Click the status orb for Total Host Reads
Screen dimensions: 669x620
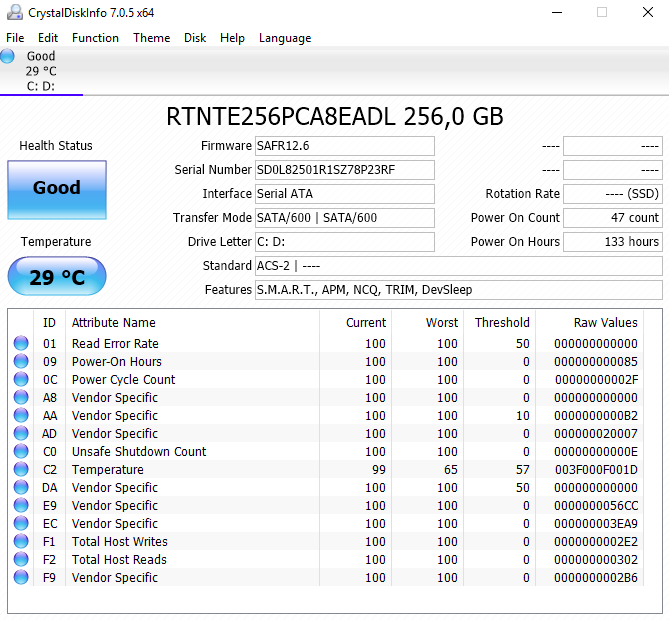[21, 560]
